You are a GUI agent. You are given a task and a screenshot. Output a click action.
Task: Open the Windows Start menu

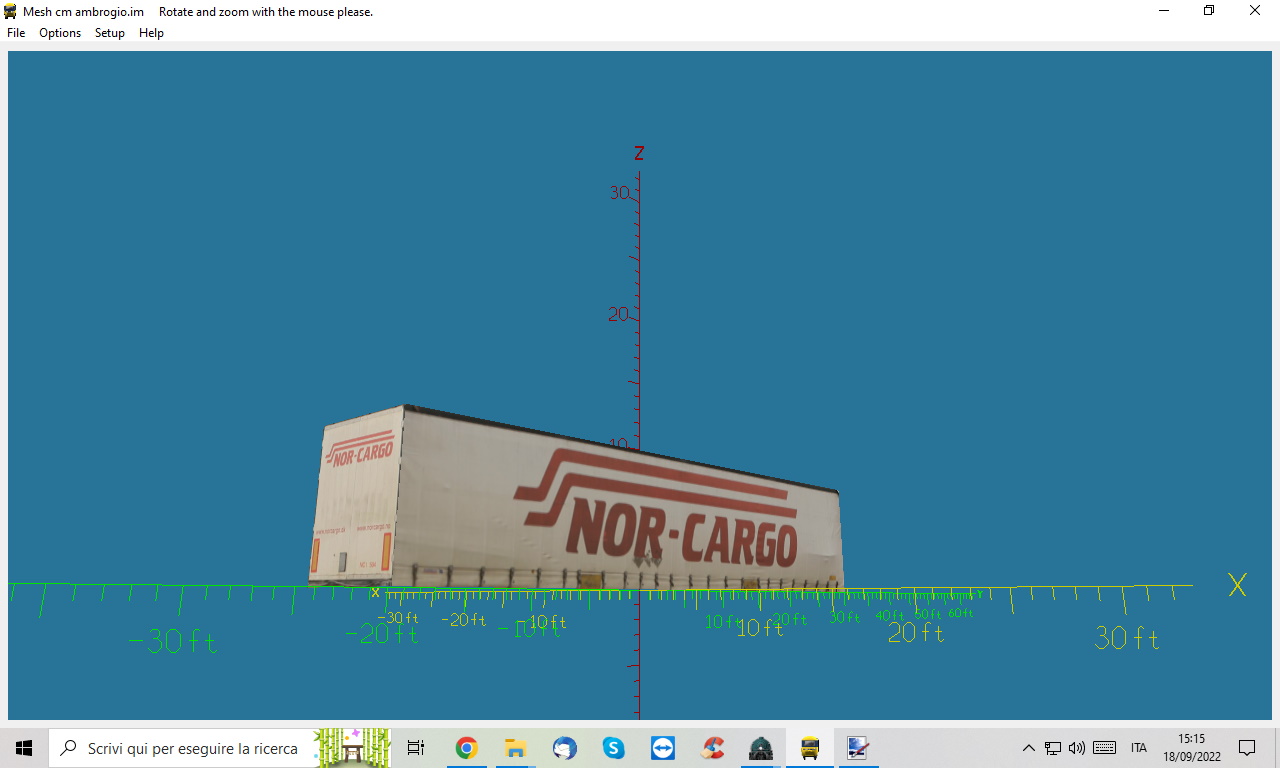tap(24, 748)
